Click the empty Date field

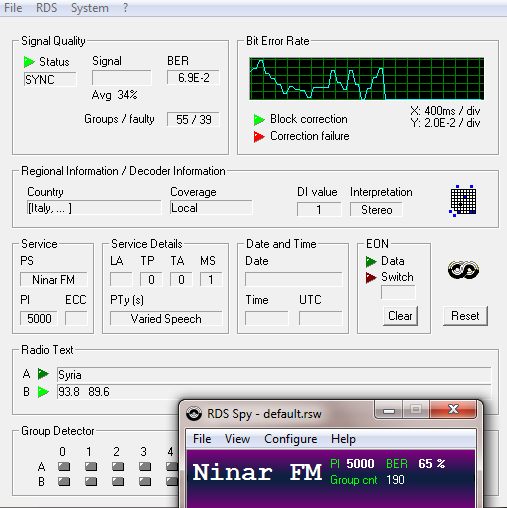click(294, 279)
